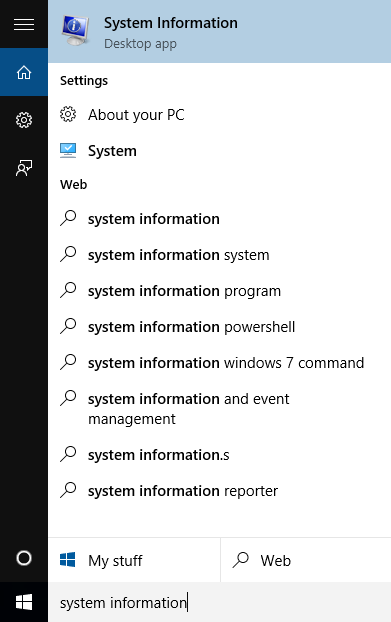The height and width of the screenshot is (622, 391).
Task: Click search icon beside 'system information powershell'
Action: 68,326
